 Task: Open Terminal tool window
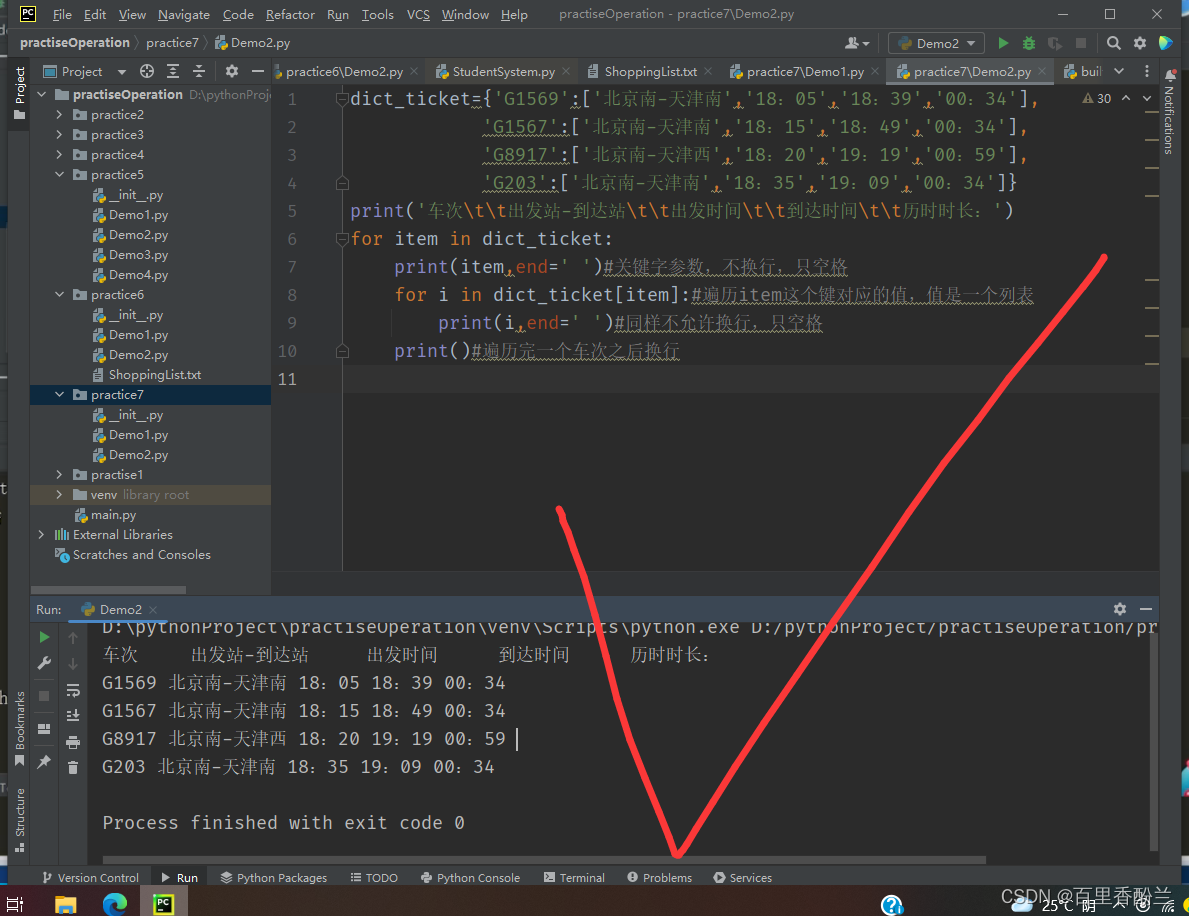coord(574,877)
